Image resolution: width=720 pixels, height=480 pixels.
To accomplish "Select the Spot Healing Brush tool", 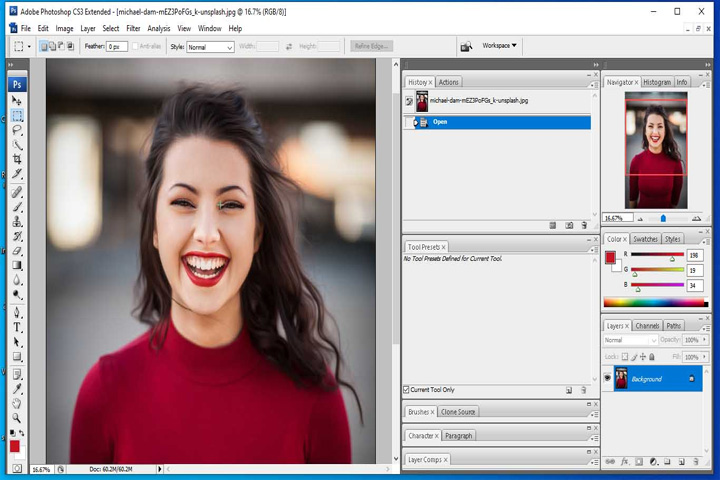I will point(17,192).
